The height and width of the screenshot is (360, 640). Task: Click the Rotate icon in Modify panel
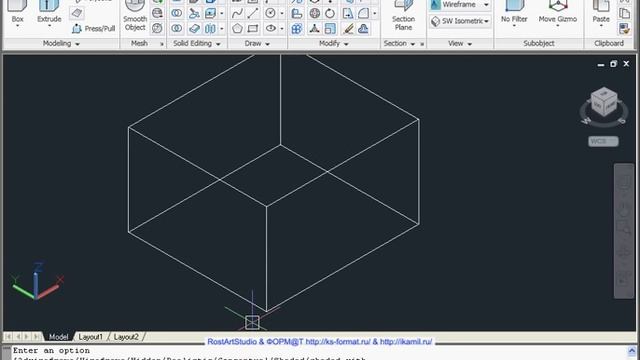click(x=330, y=13)
